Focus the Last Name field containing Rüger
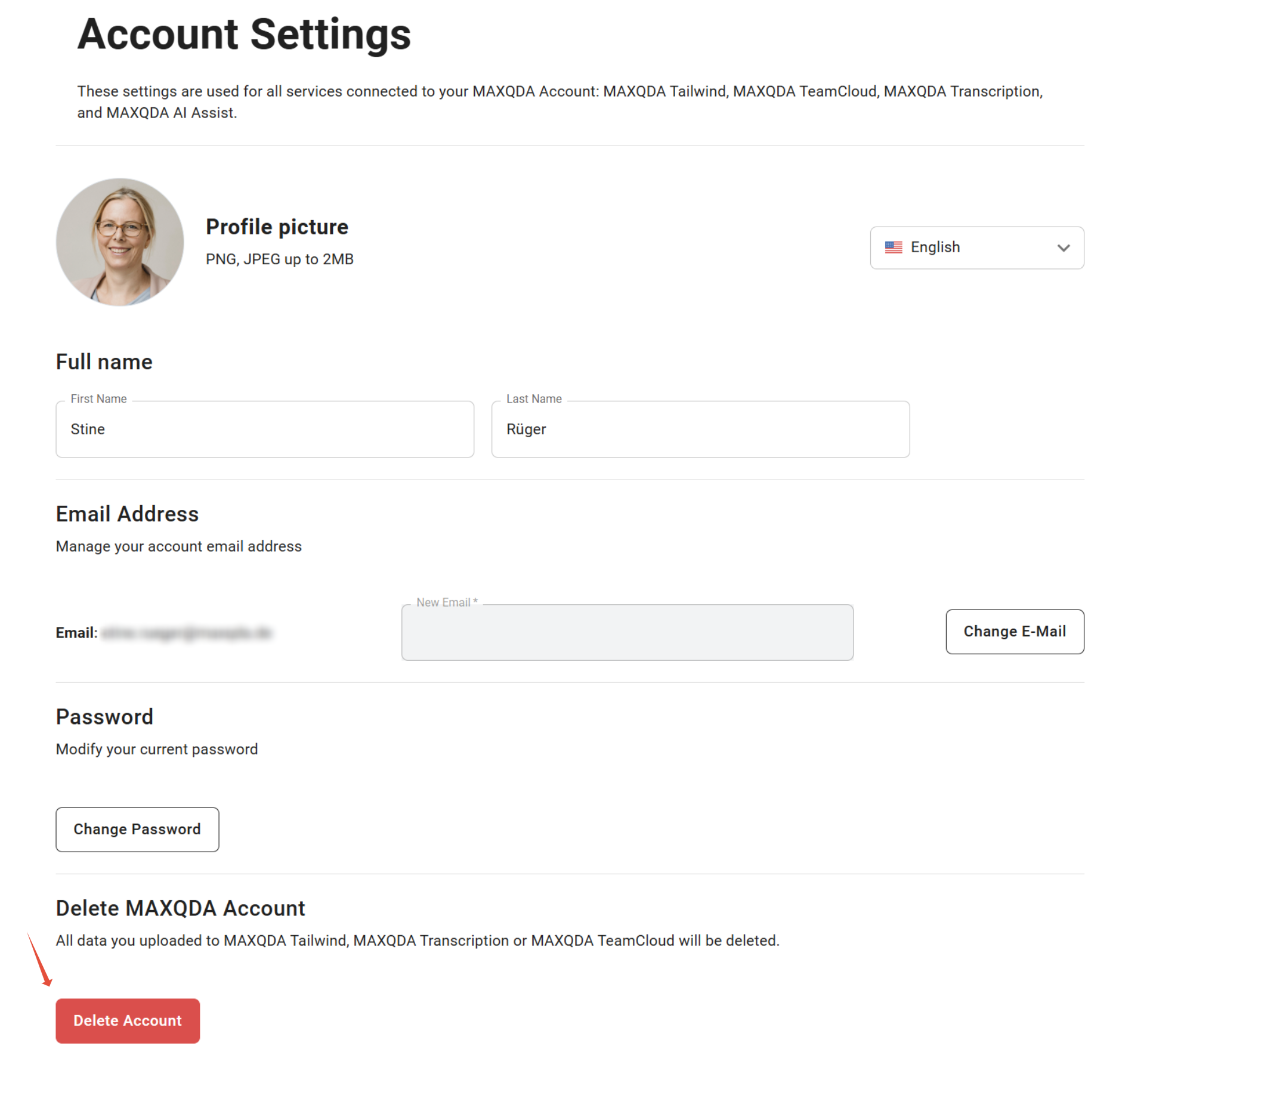The image size is (1286, 1095). click(x=700, y=429)
